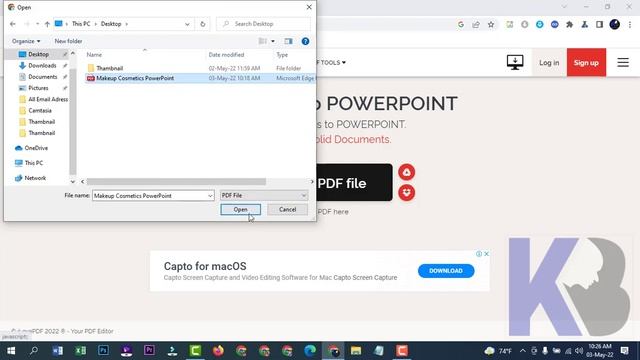Expand the File name history dropdown

pyautogui.click(x=210, y=196)
